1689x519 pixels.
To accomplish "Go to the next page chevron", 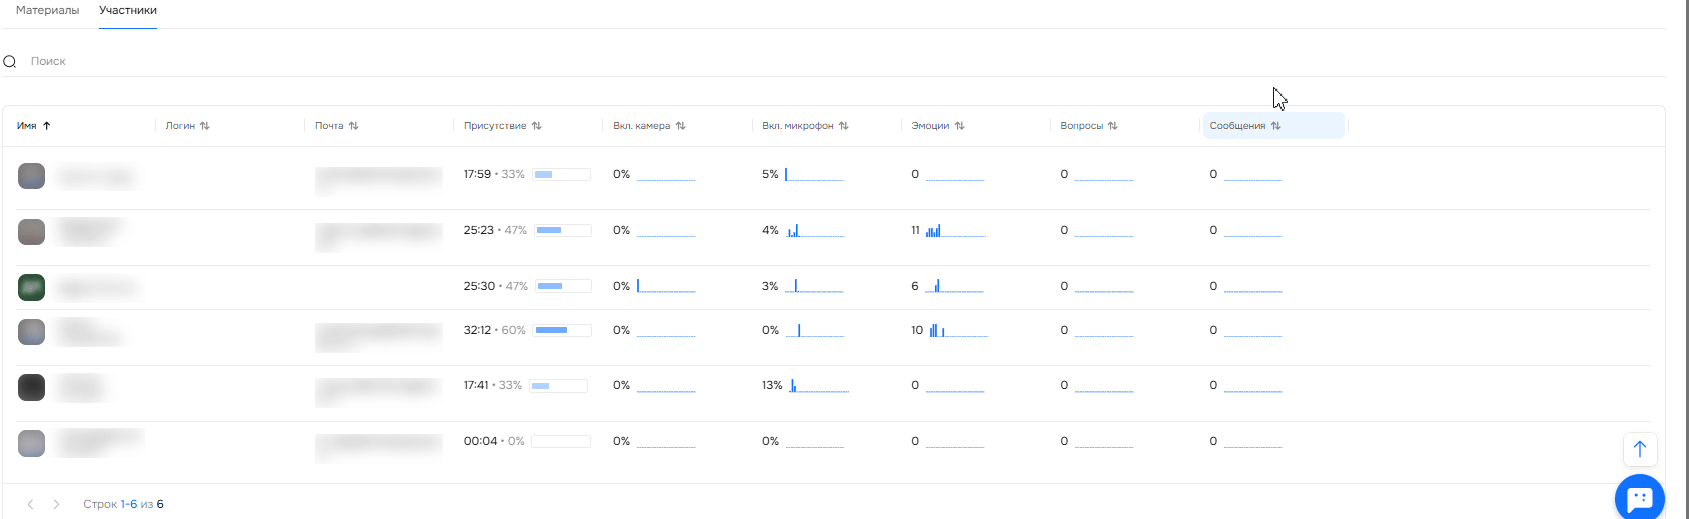I will pyautogui.click(x=56, y=504).
